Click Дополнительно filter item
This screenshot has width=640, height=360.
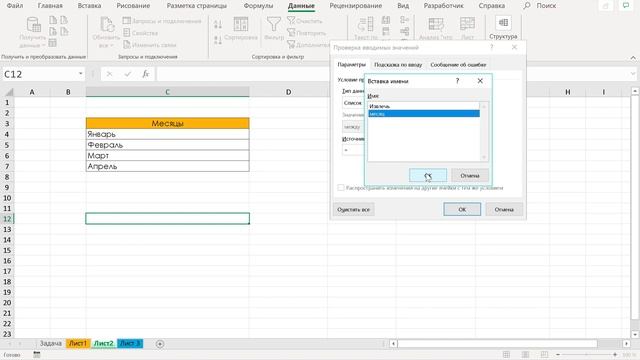point(309,44)
